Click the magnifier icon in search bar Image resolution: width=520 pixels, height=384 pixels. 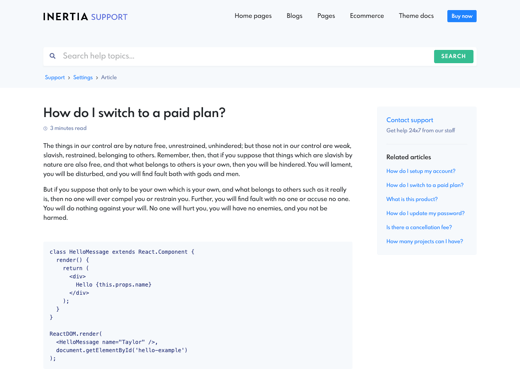tap(52, 56)
